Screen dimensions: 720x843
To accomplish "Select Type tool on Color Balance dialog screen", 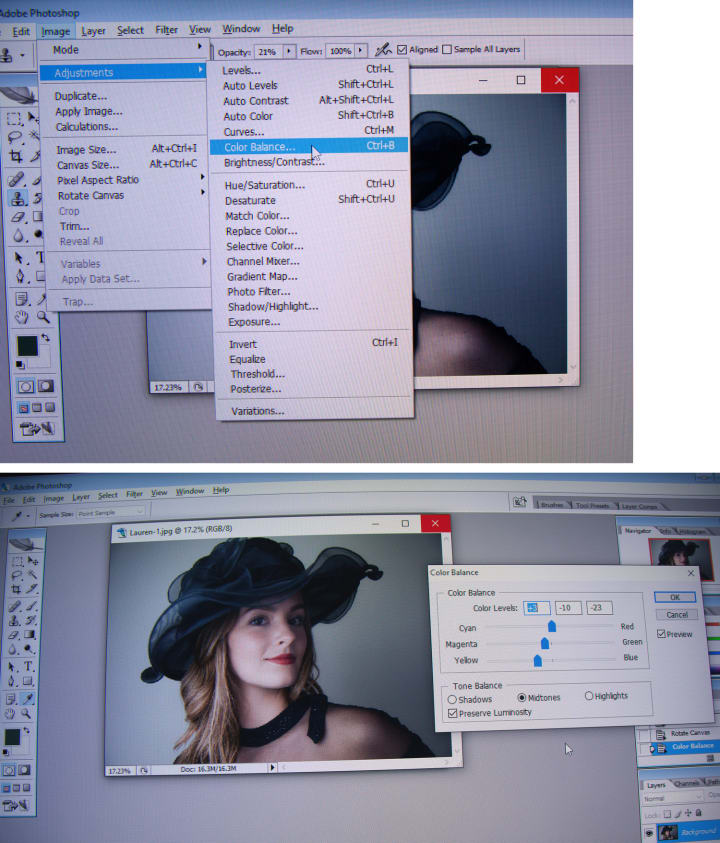I will point(28,666).
